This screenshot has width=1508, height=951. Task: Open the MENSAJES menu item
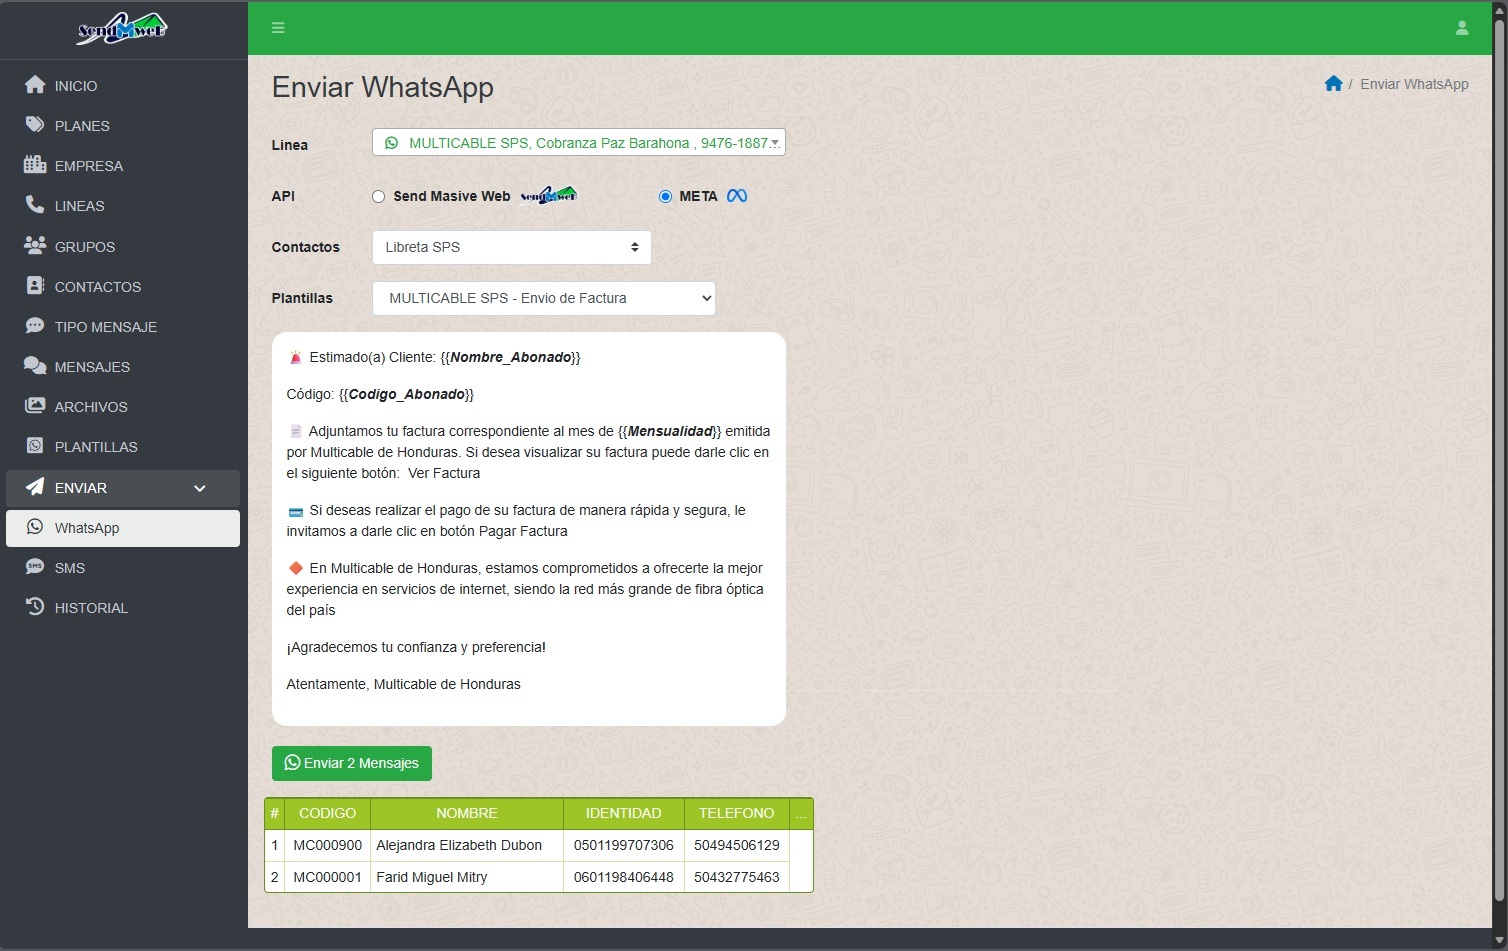tap(123, 366)
